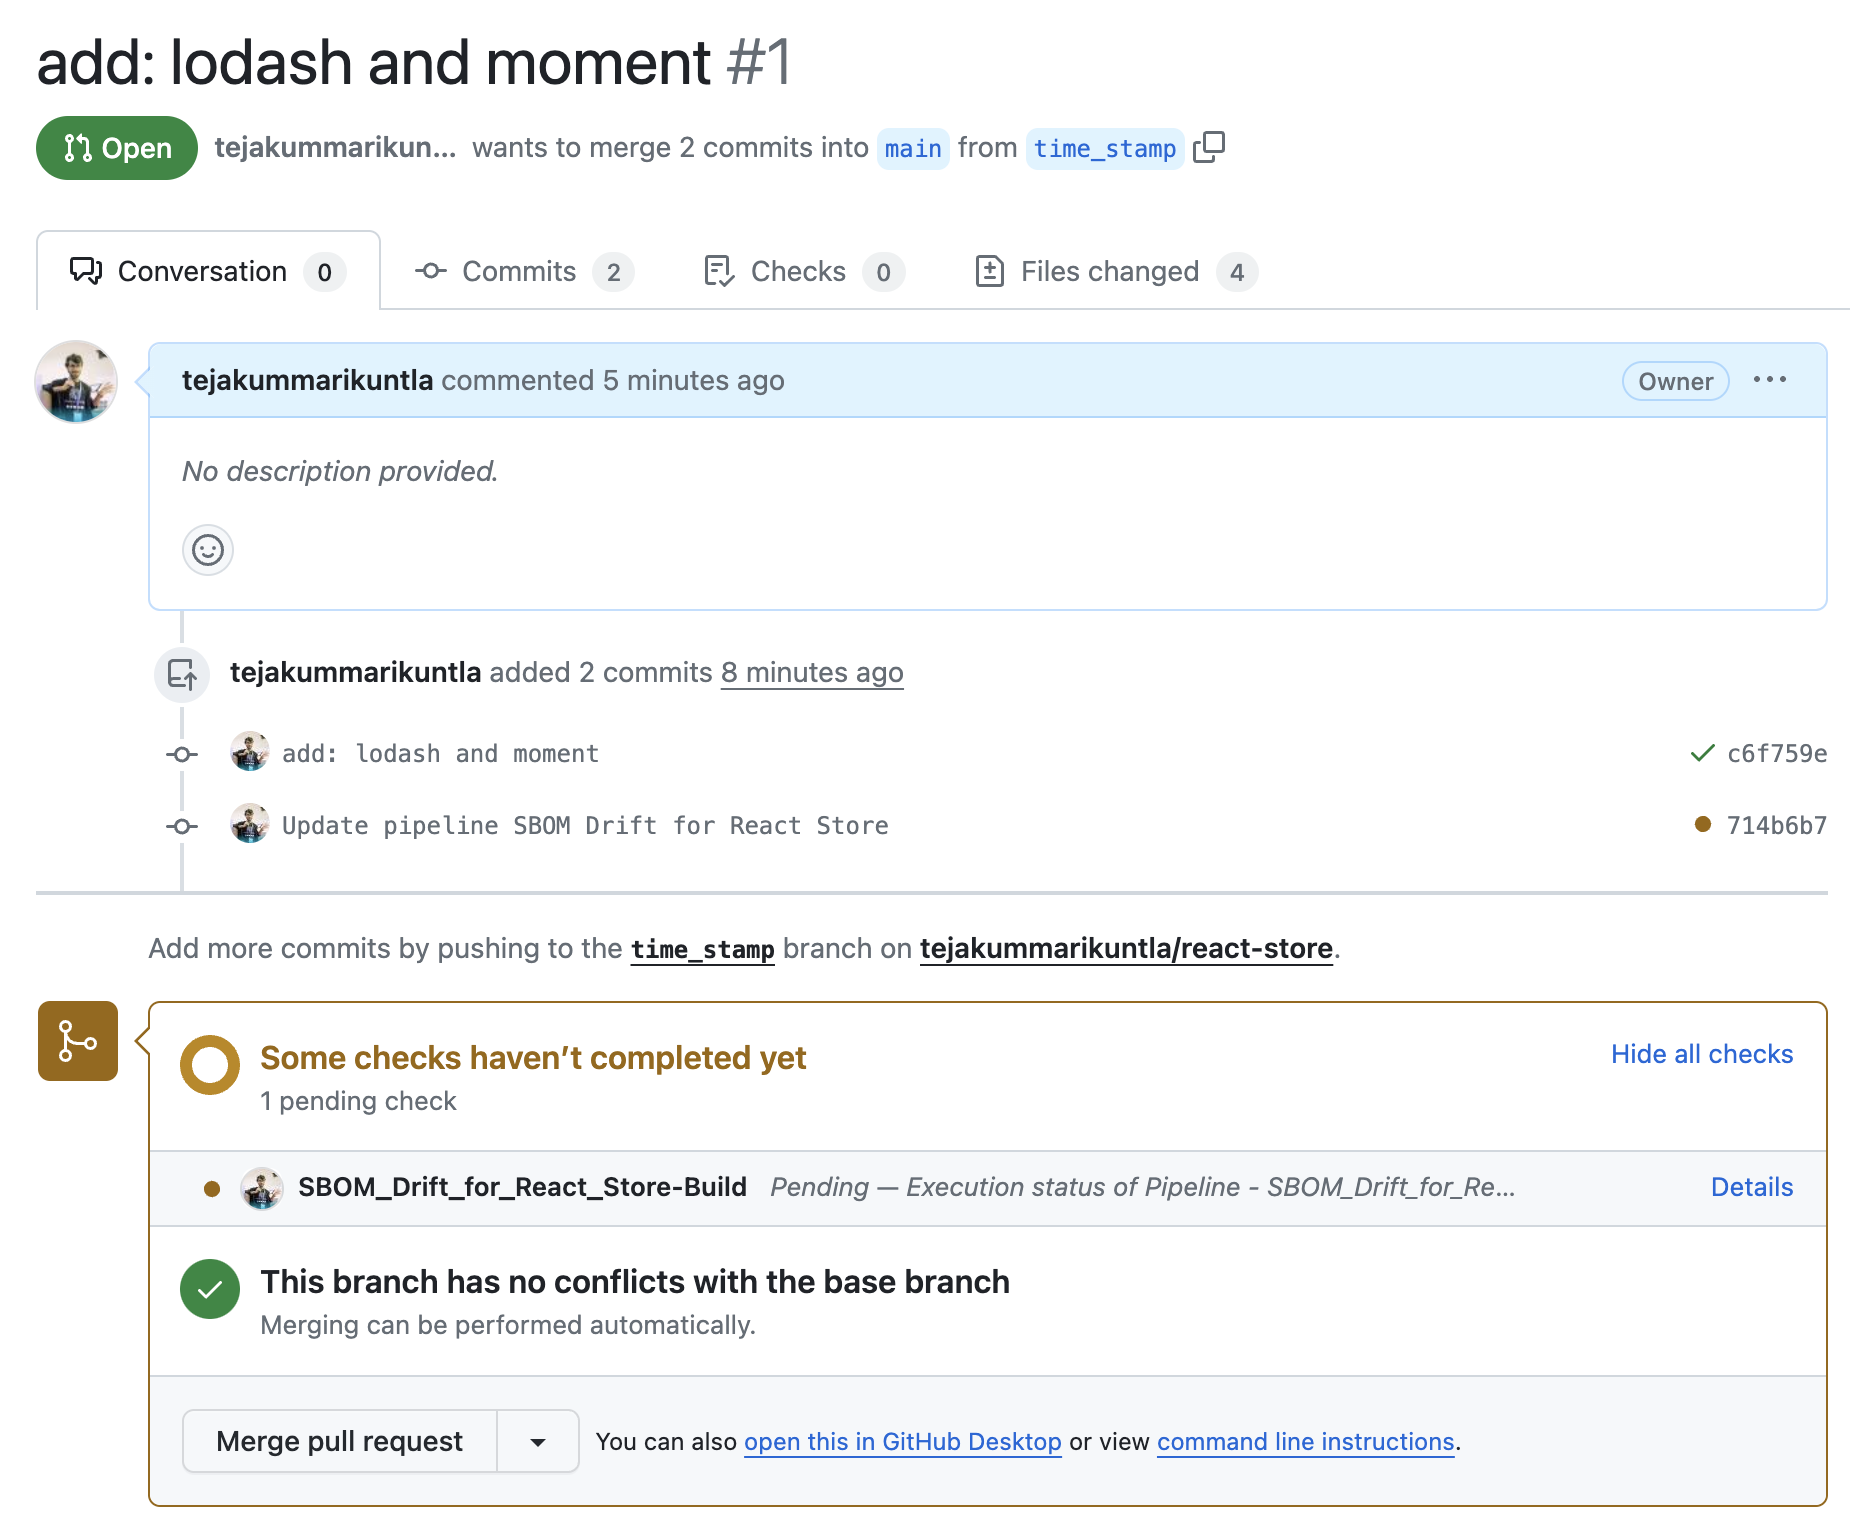Click the pending dot status beside 714b6b7
1850x1532 pixels.
coord(1702,824)
